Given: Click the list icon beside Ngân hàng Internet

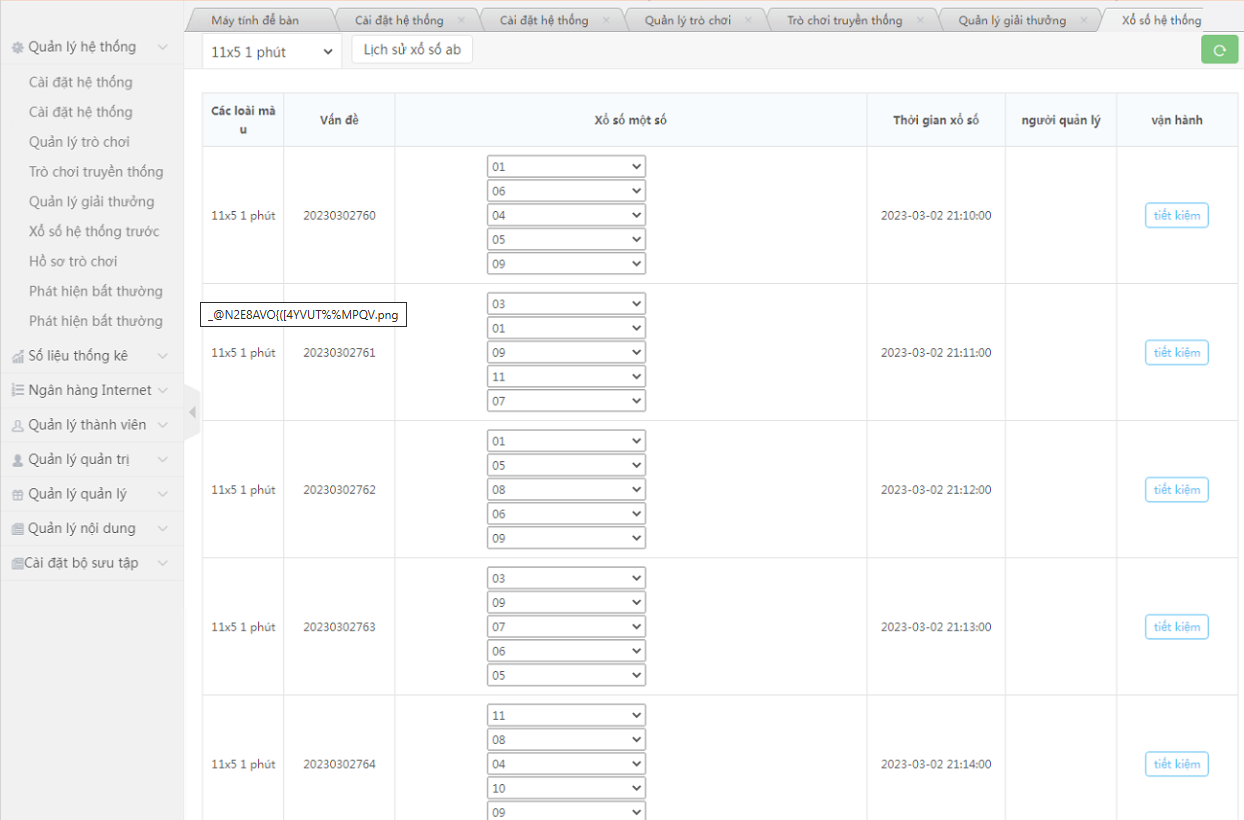Looking at the screenshot, I should pyautogui.click(x=17, y=391).
